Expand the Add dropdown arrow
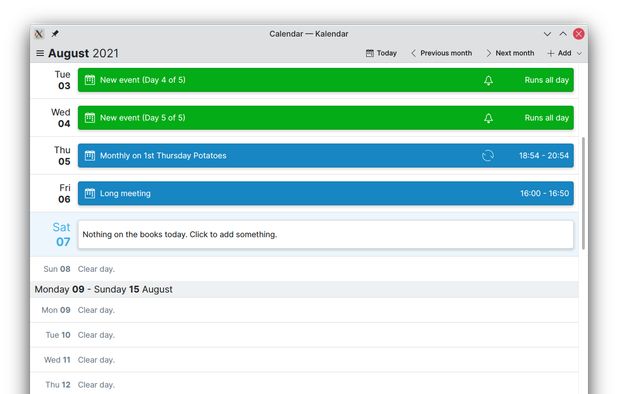This screenshot has height=394, width=618. [x=579, y=53]
